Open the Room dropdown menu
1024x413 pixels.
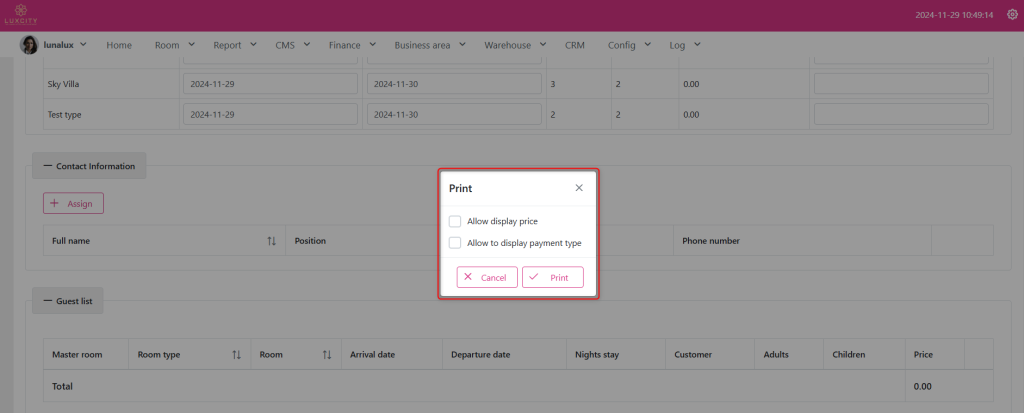[174, 45]
